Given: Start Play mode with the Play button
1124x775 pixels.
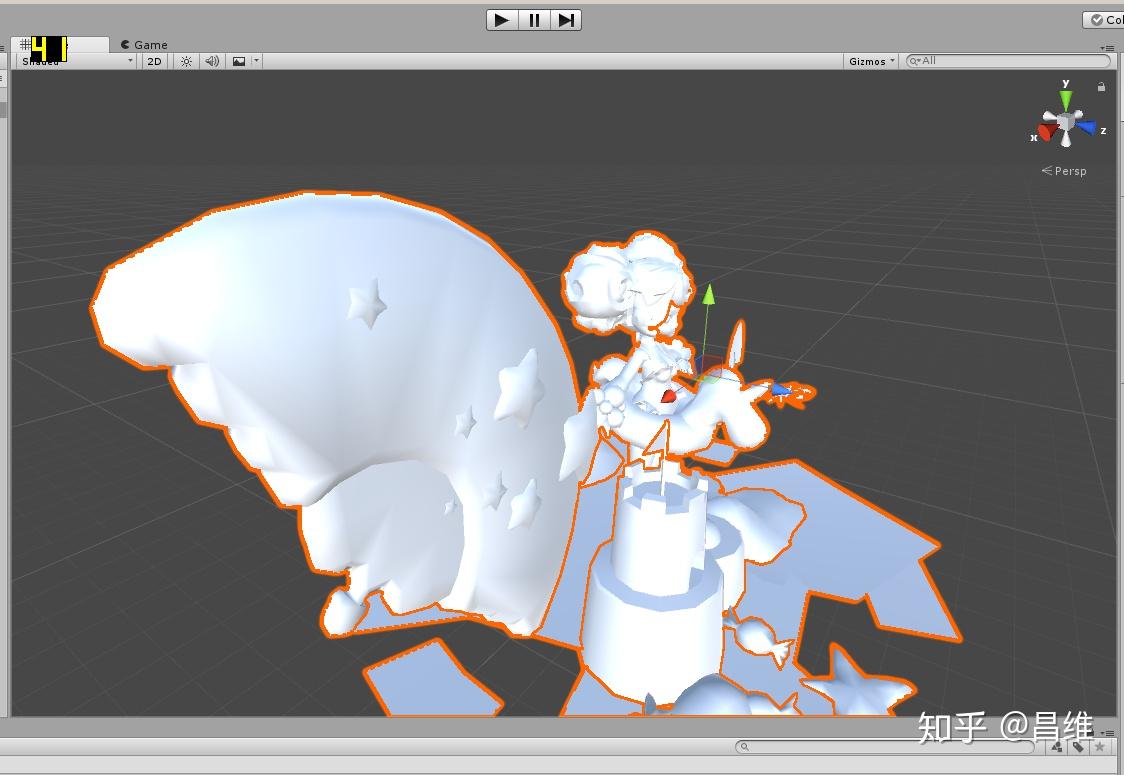Looking at the screenshot, I should [503, 20].
